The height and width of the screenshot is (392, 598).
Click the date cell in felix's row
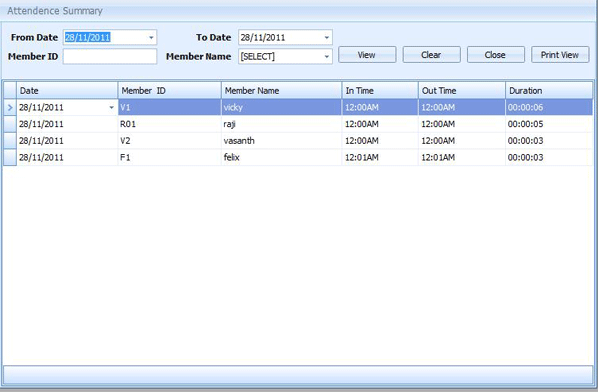pyautogui.click(x=67, y=157)
